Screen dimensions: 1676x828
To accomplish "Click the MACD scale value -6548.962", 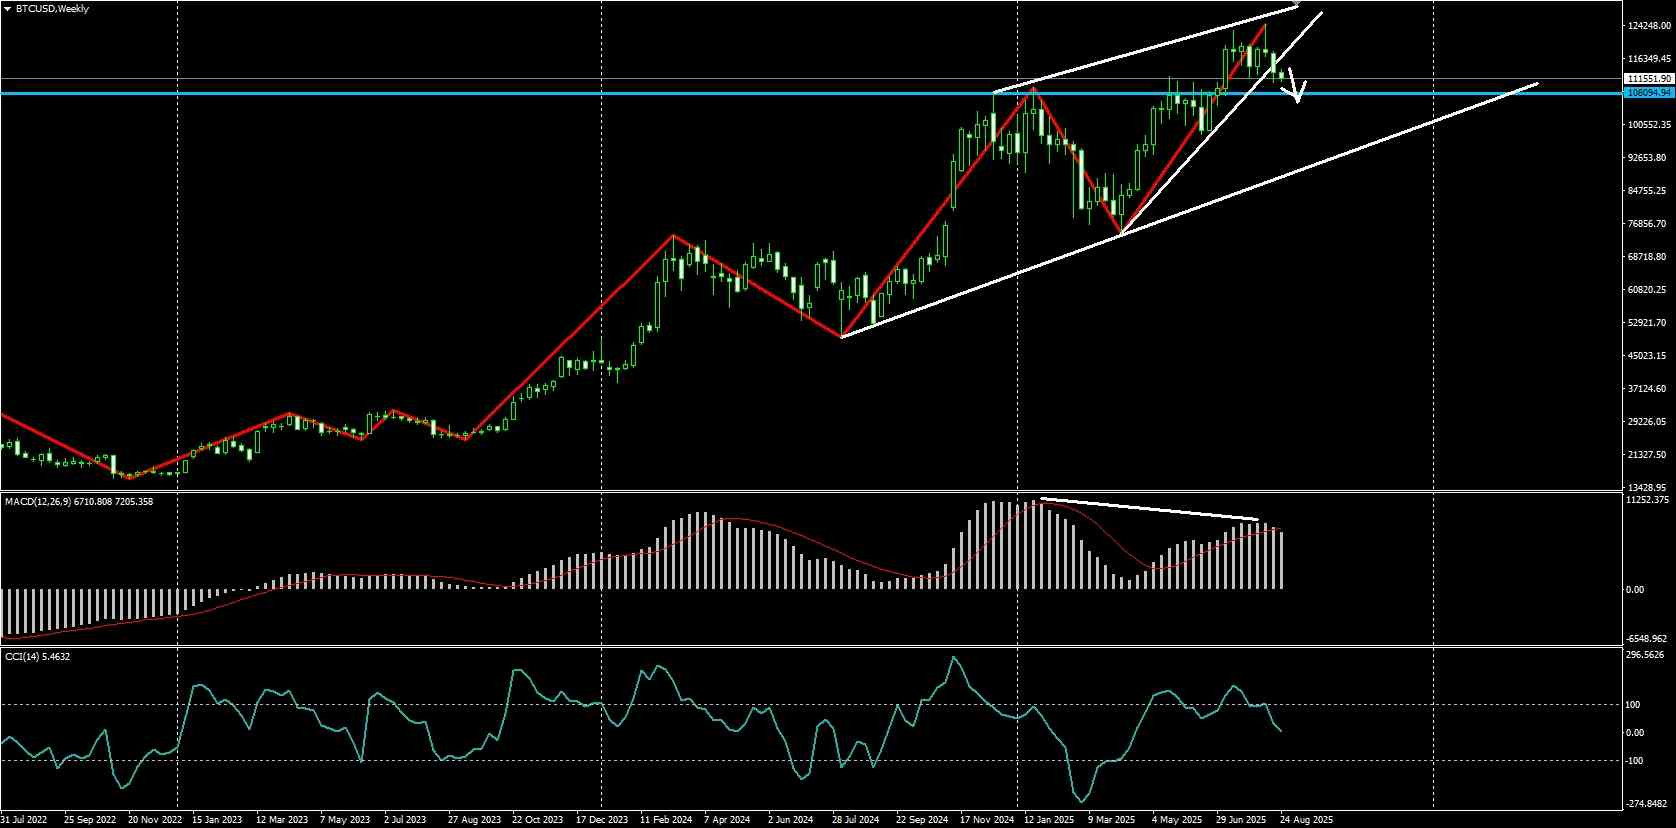I will coord(1648,639).
